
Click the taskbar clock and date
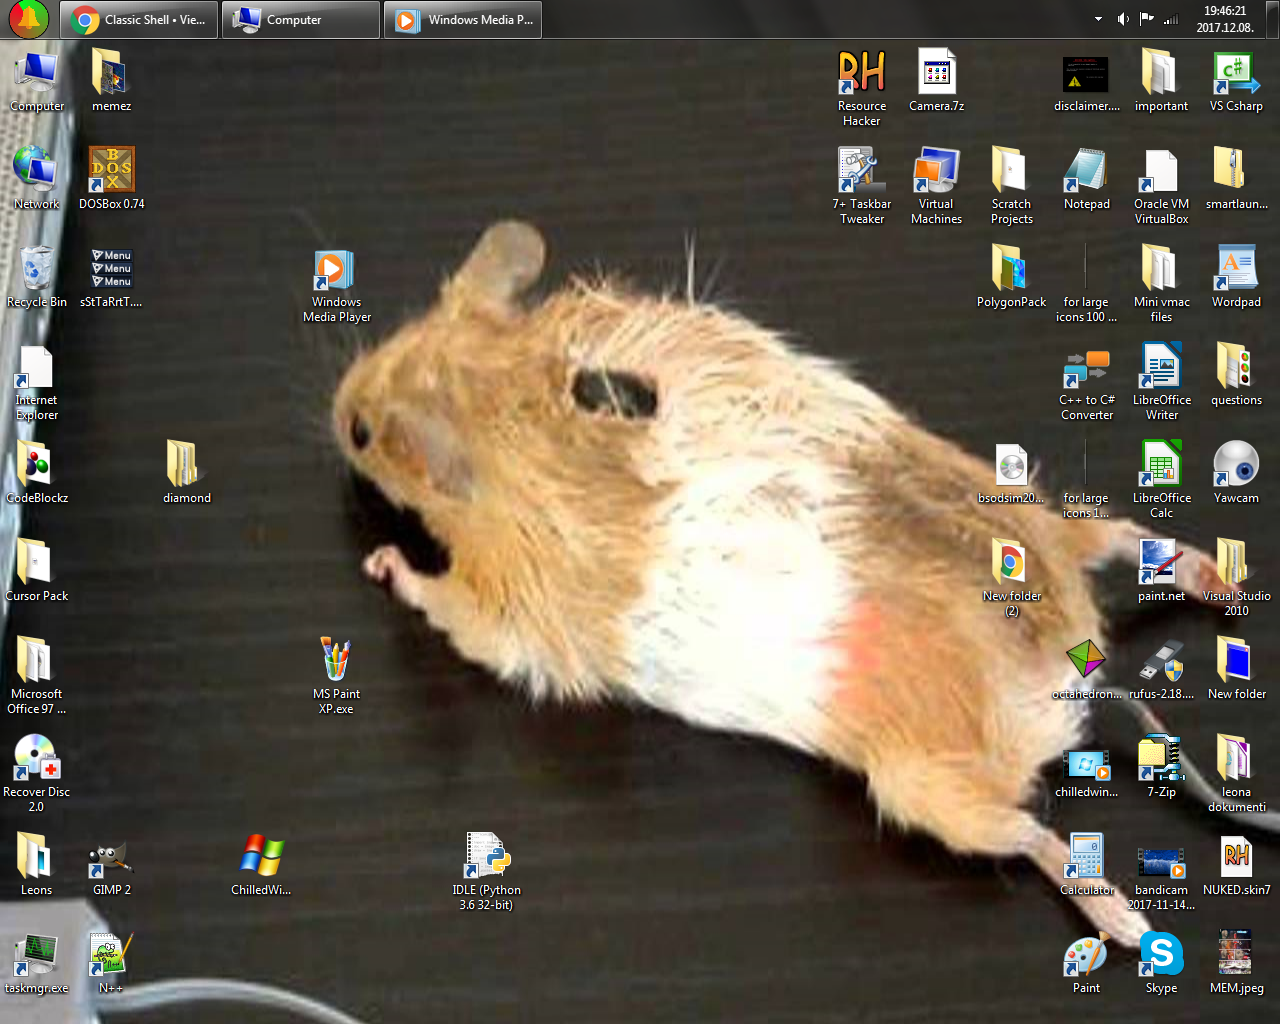(1225, 19)
